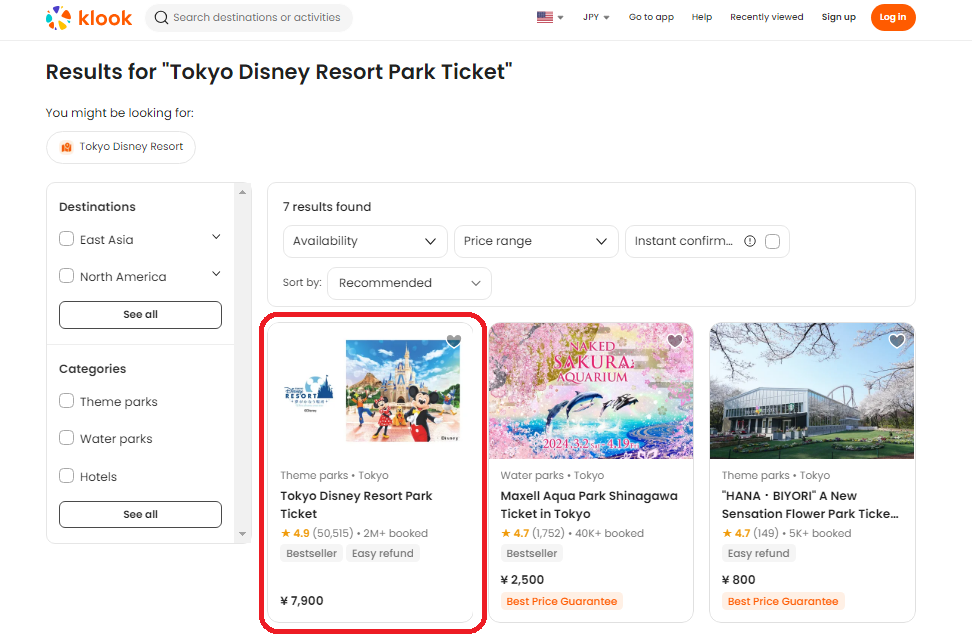
Task: Expand the North America chevron
Action: pos(216,273)
